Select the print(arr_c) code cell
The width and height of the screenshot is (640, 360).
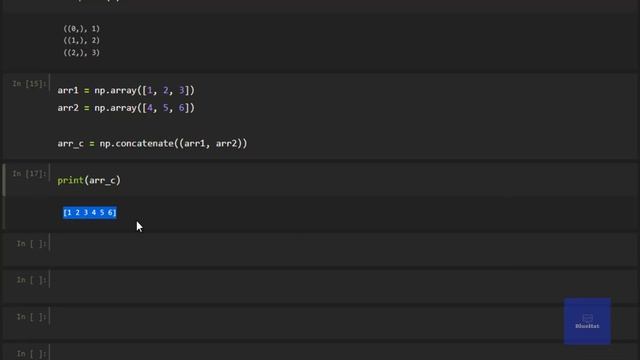[x=343, y=180]
